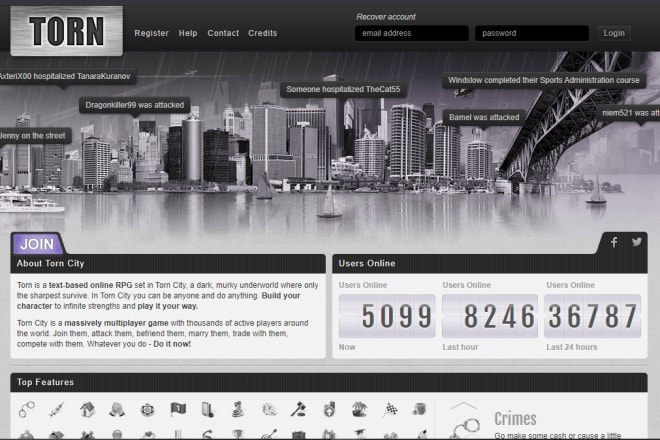Image resolution: width=660 pixels, height=440 pixels.
Task: Select the handshake feature icon
Action: point(117,409)
